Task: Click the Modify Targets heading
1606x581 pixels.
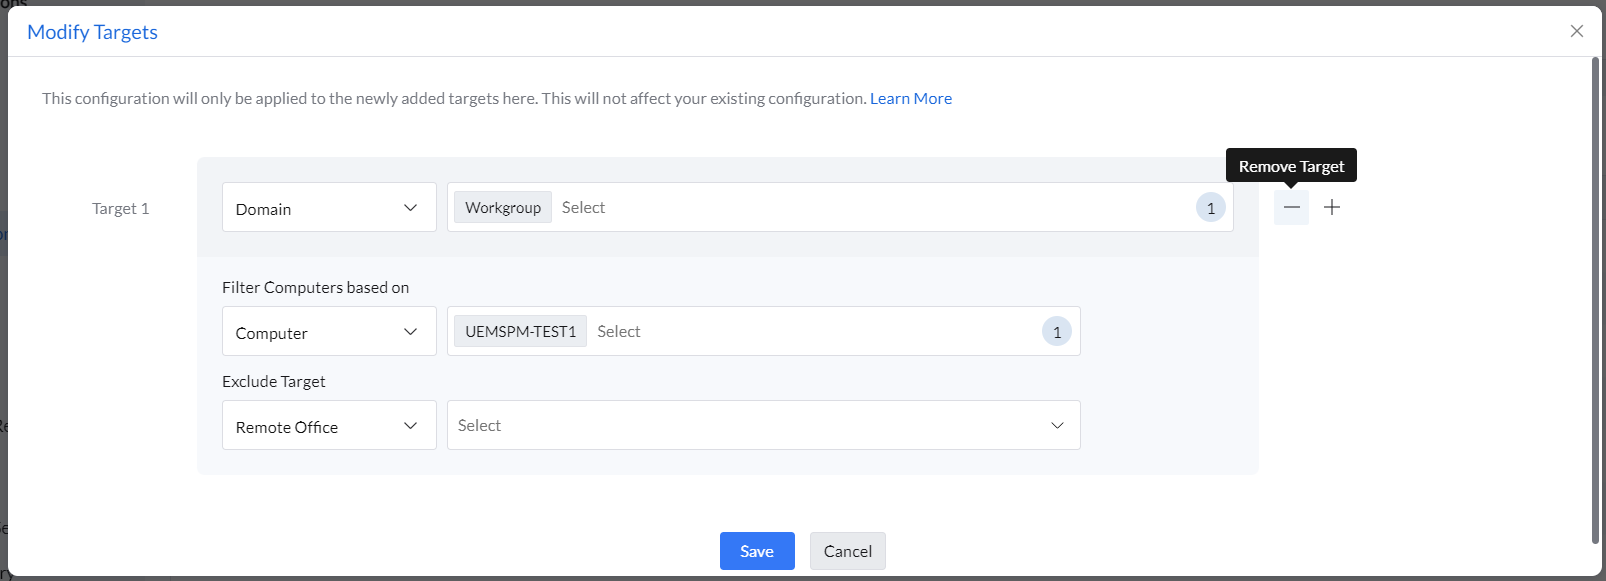Action: pos(92,32)
